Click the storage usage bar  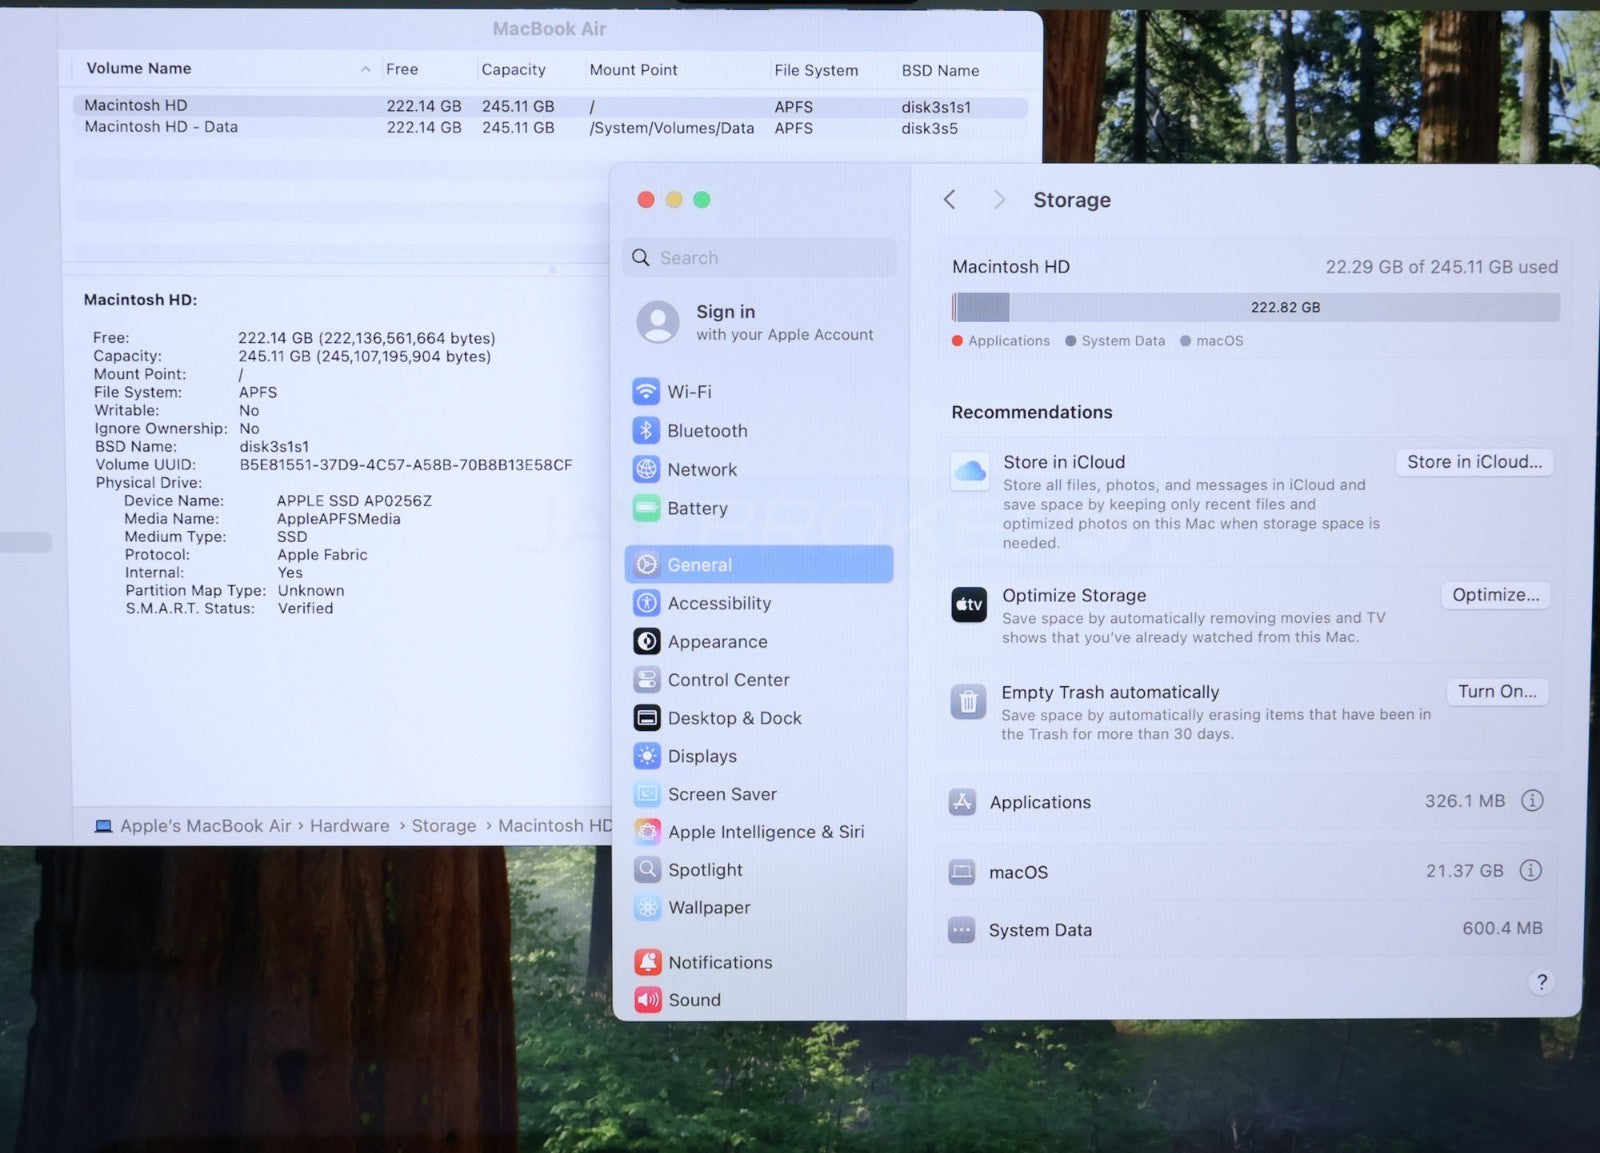[1255, 308]
